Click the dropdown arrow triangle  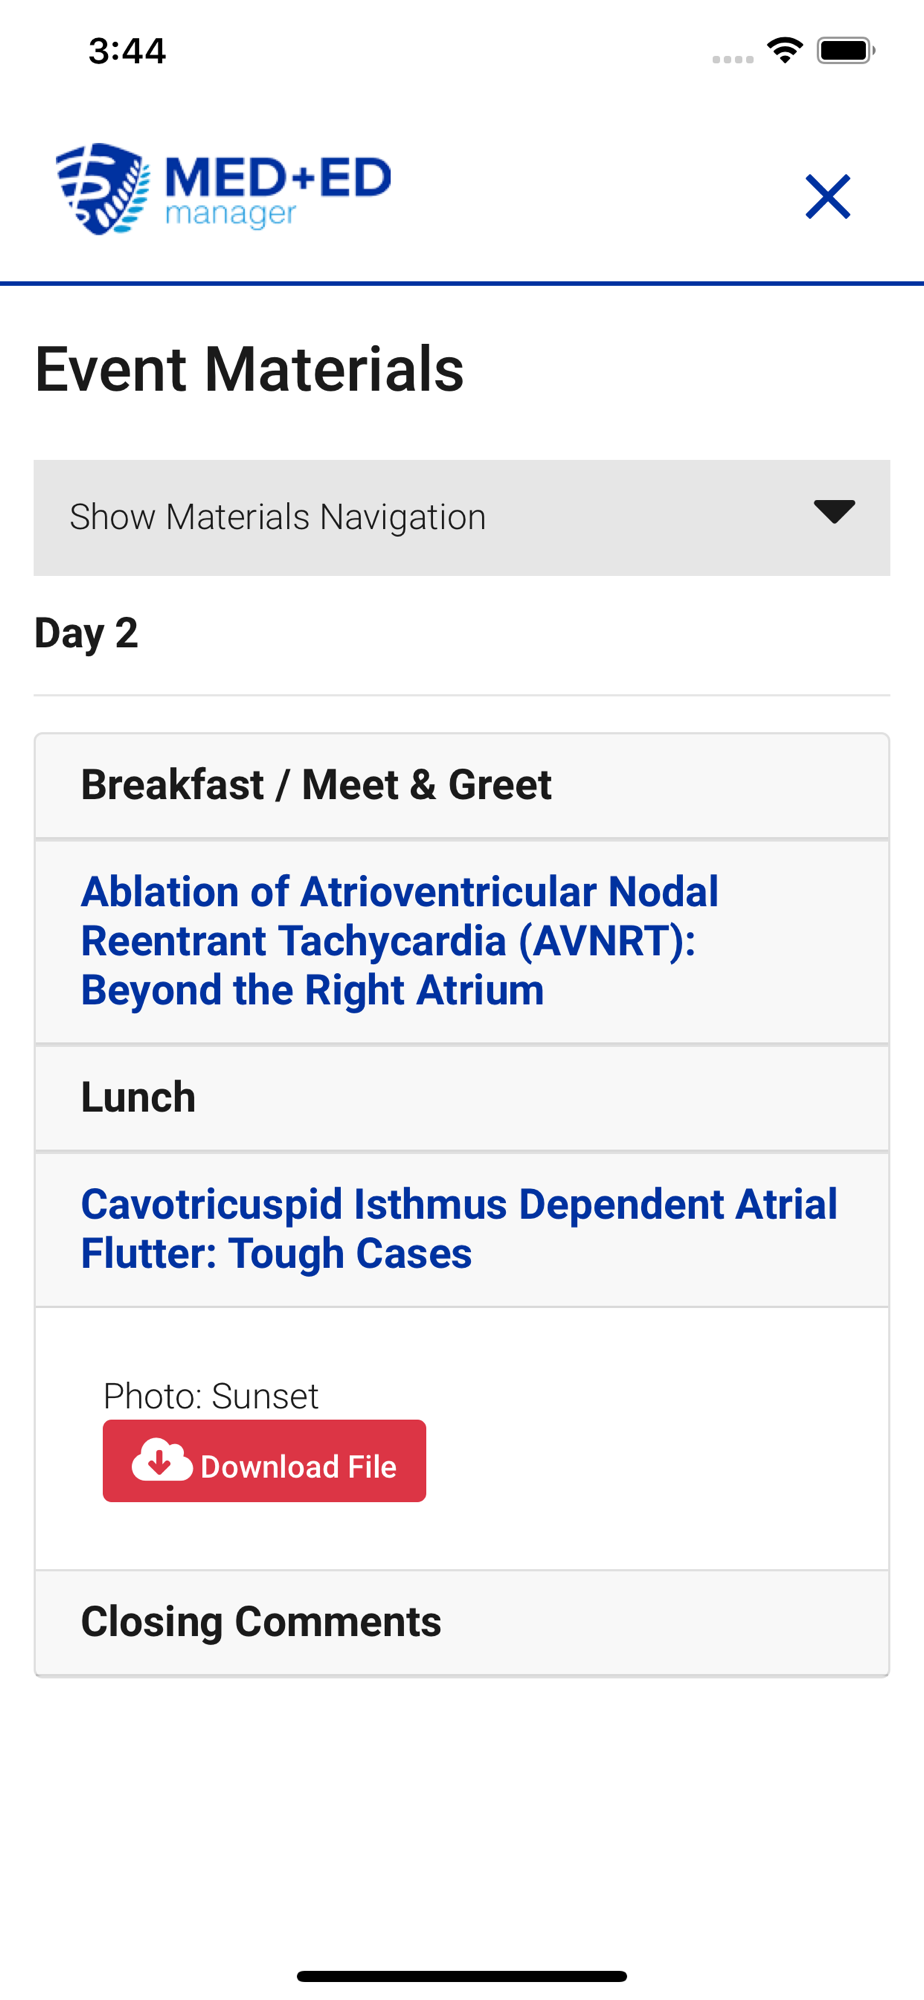pyautogui.click(x=834, y=512)
